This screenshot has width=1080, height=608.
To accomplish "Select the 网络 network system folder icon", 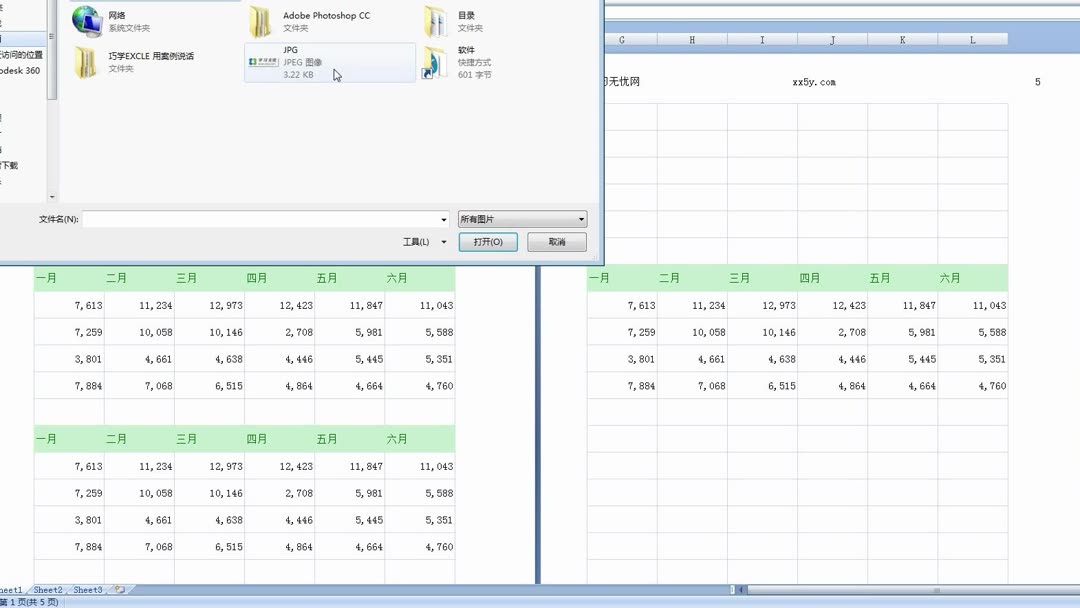I will point(87,21).
